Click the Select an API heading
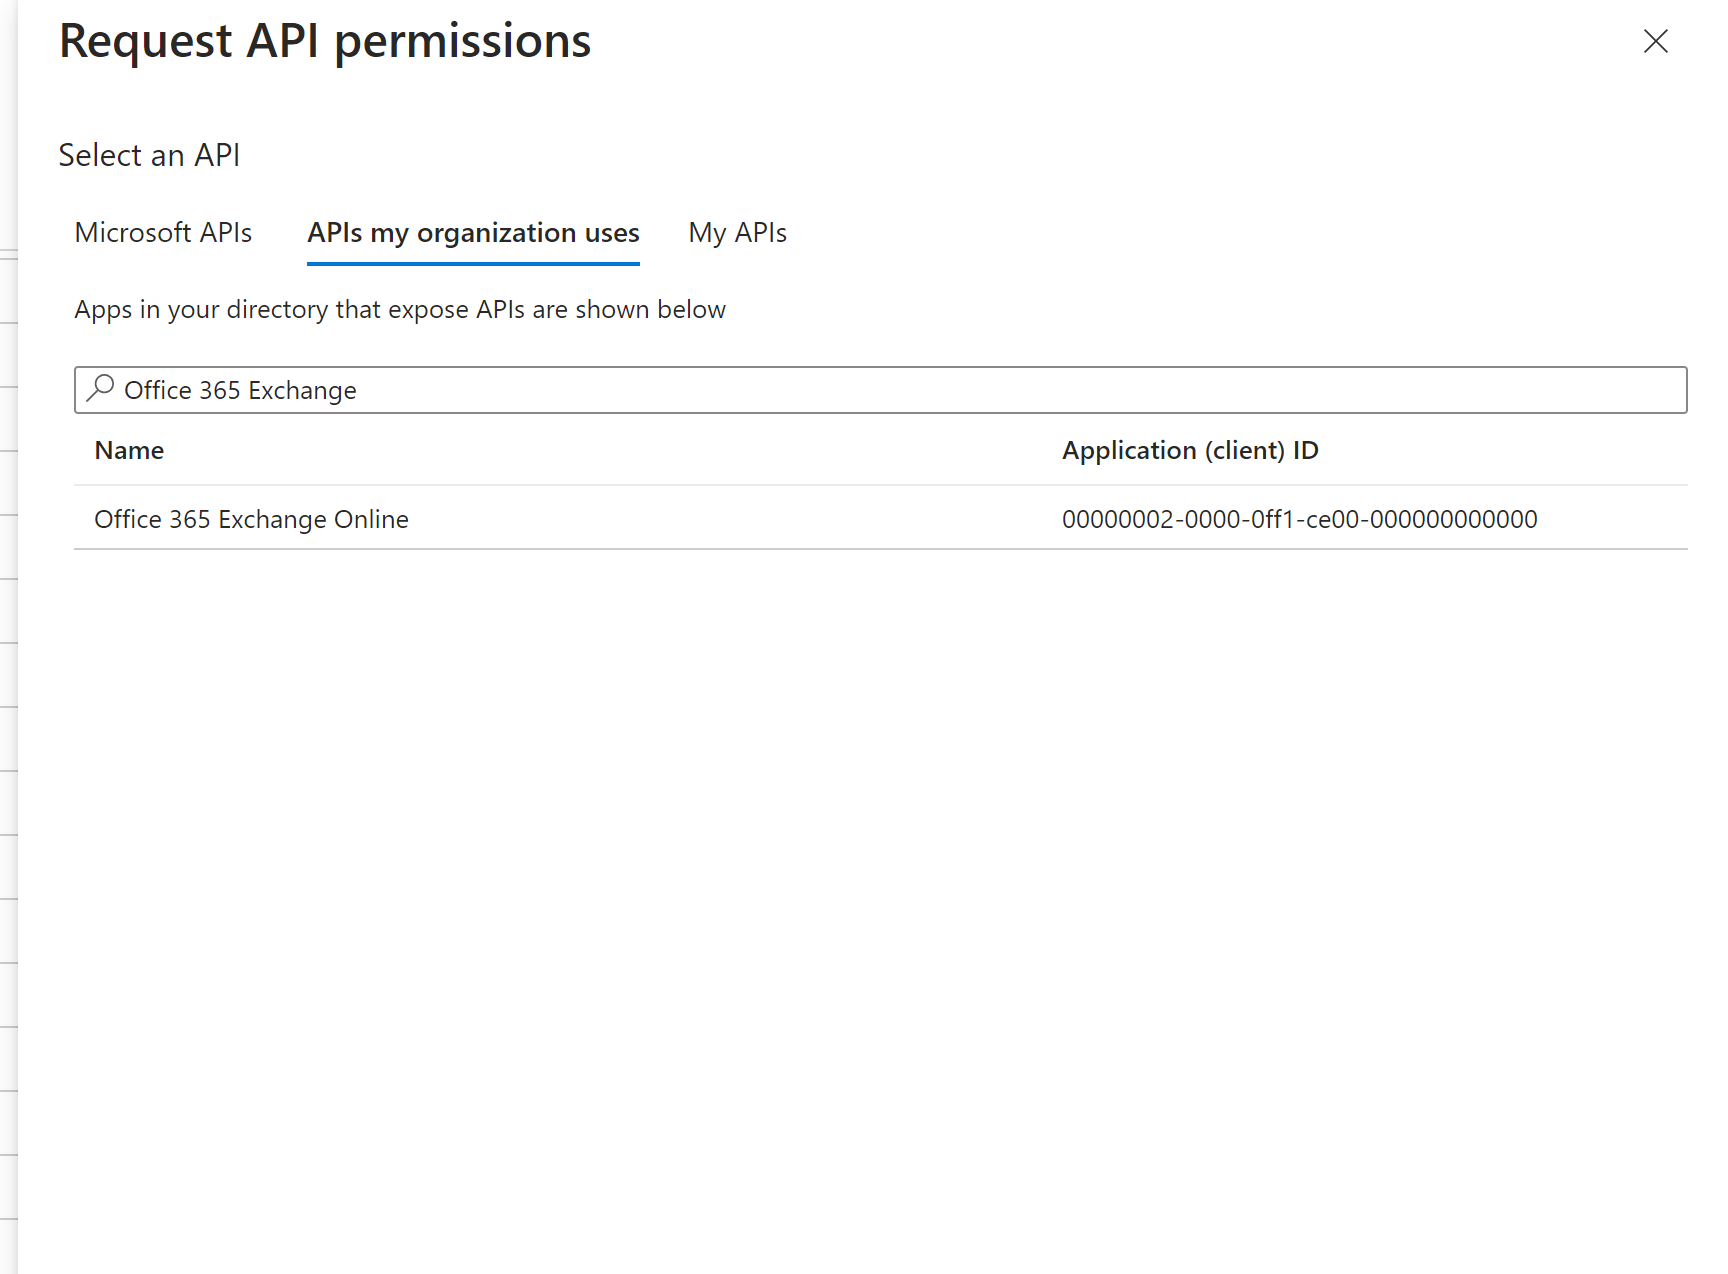This screenshot has width=1728, height=1274. [x=149, y=155]
